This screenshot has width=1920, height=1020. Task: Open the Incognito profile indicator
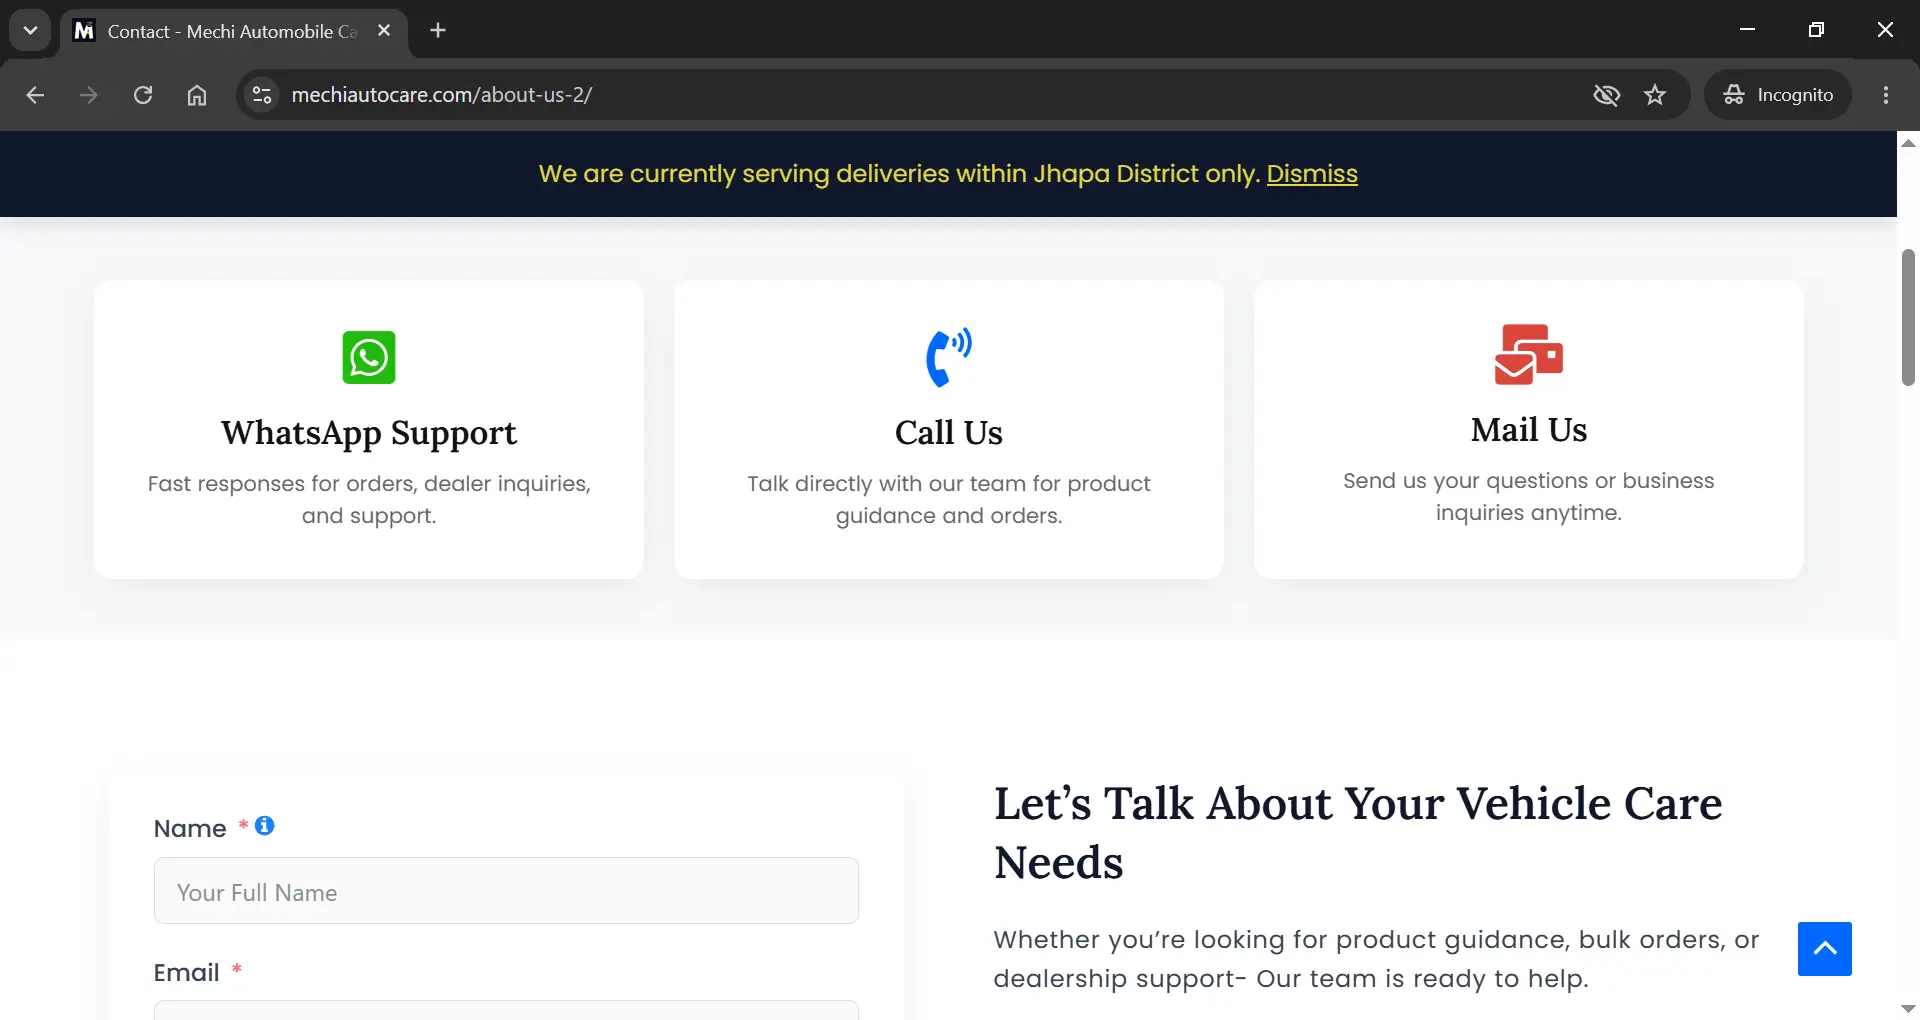tap(1778, 95)
